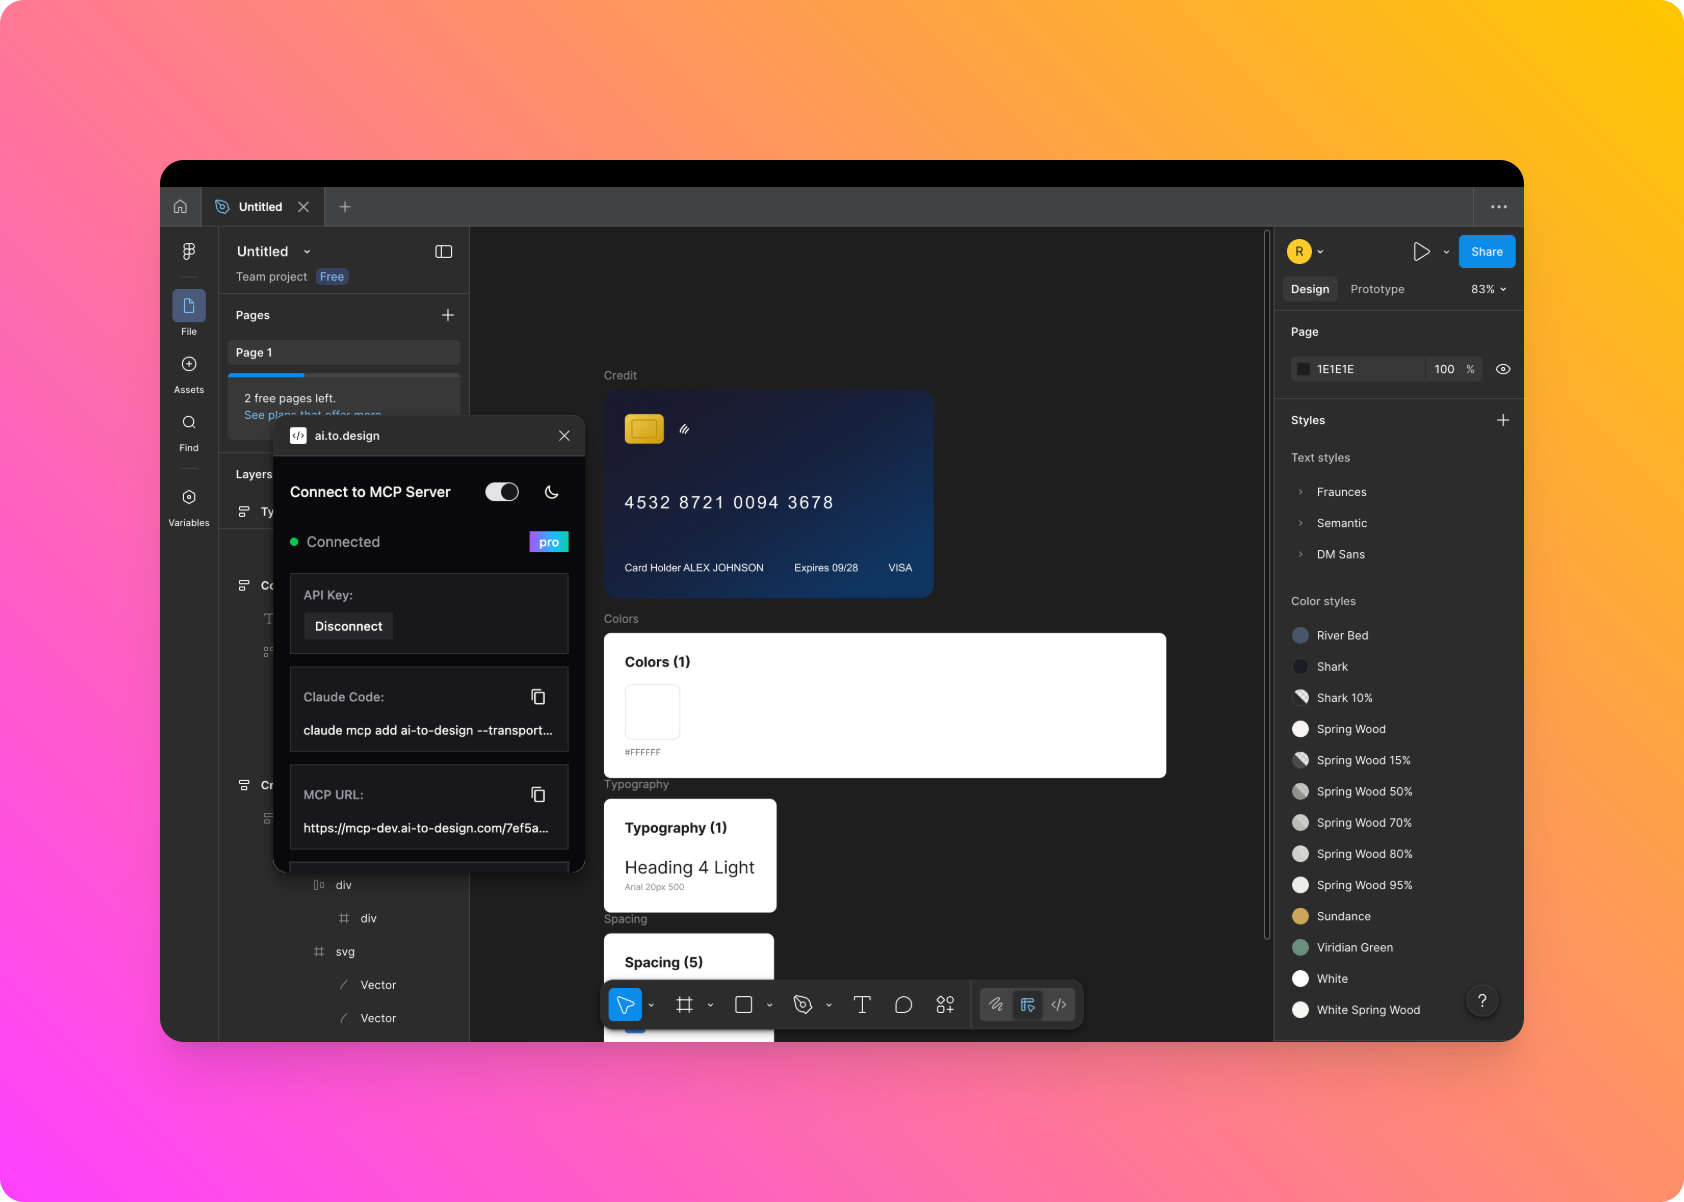Open the Find search panel
Viewport: 1684px width, 1202px height.
pyautogui.click(x=189, y=431)
